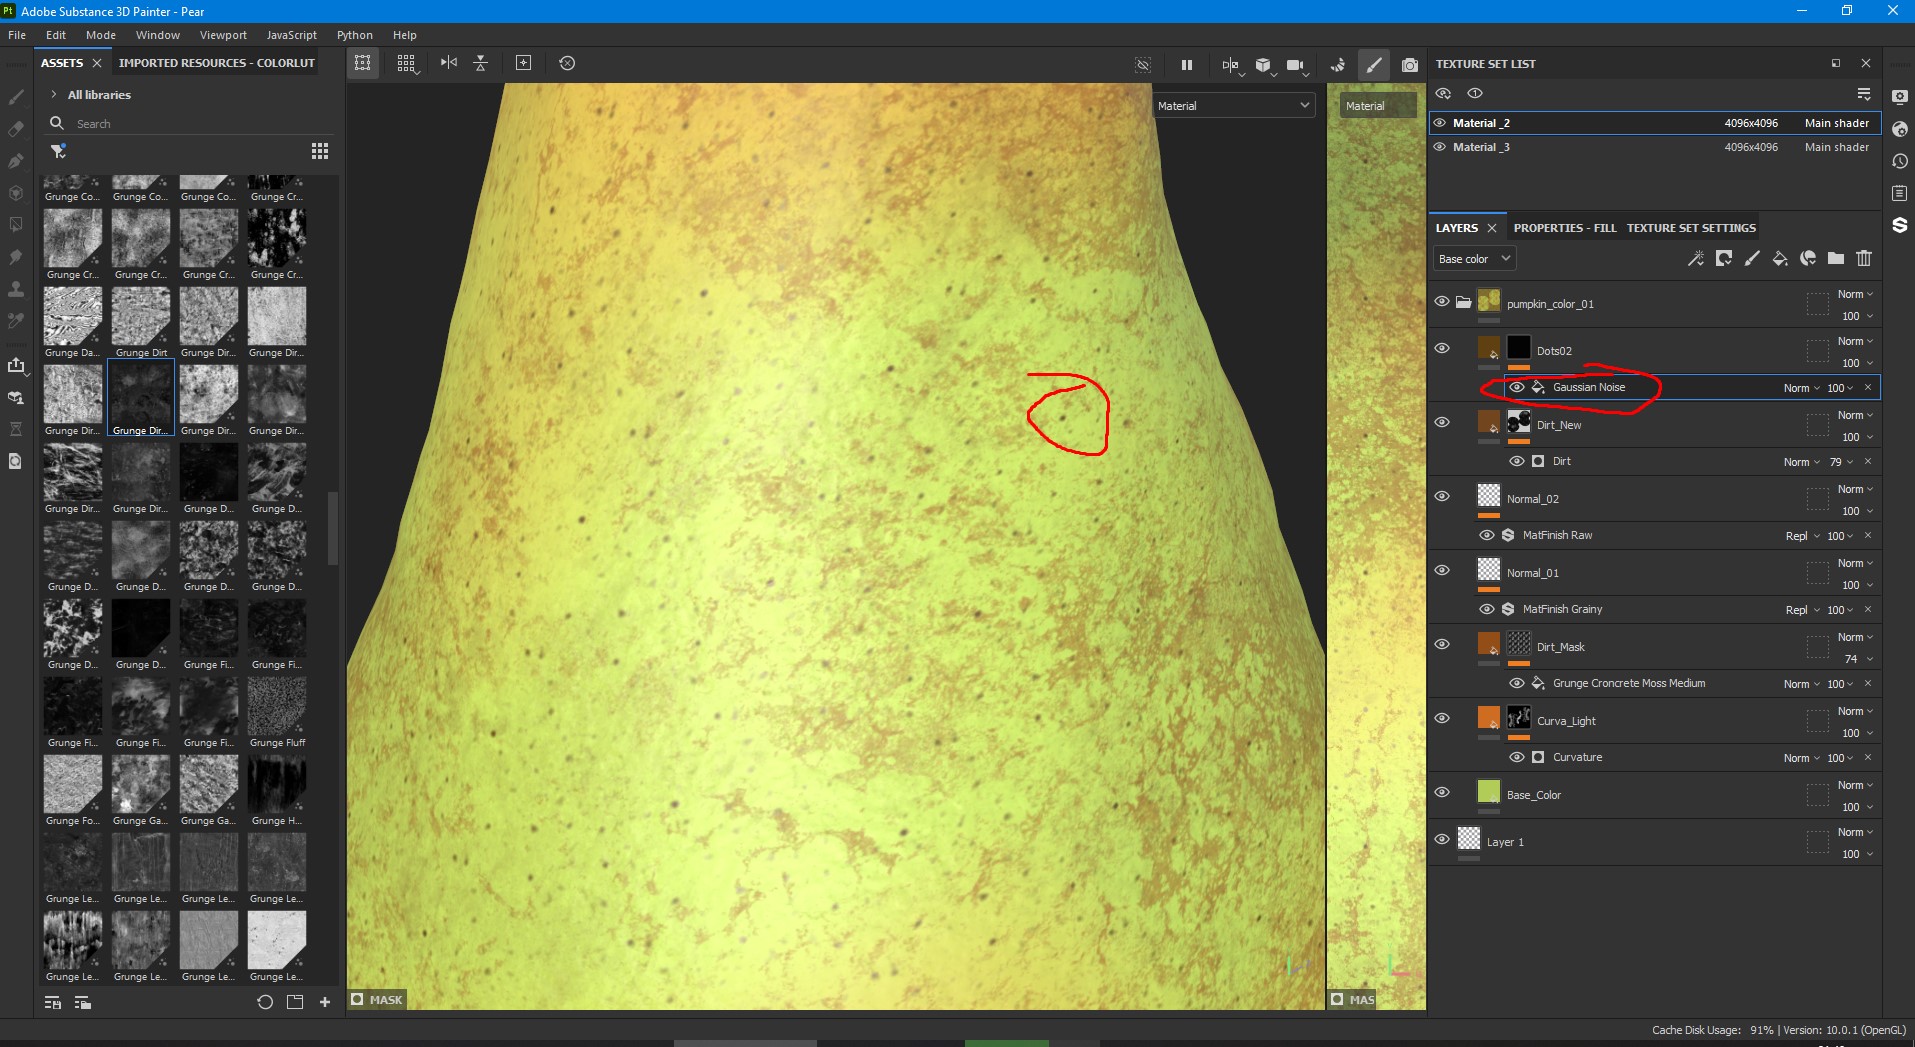The height and width of the screenshot is (1047, 1915).
Task: Select the Properties - Fill tab
Action: point(1565,228)
